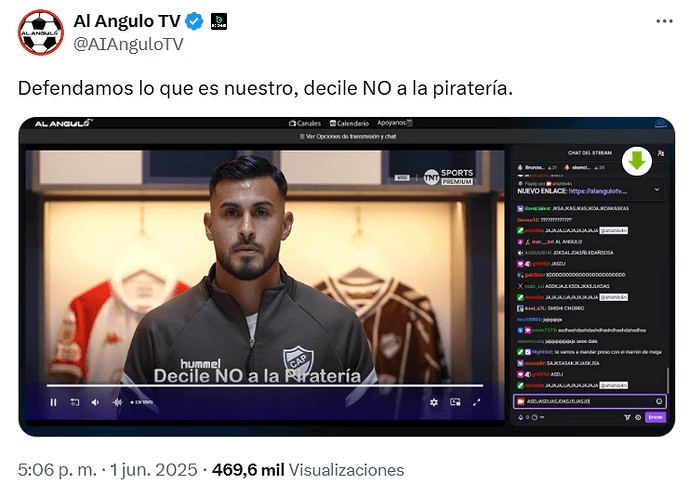
Task: Collapse the pinned NUEVO ENLACE message
Action: (x=657, y=190)
